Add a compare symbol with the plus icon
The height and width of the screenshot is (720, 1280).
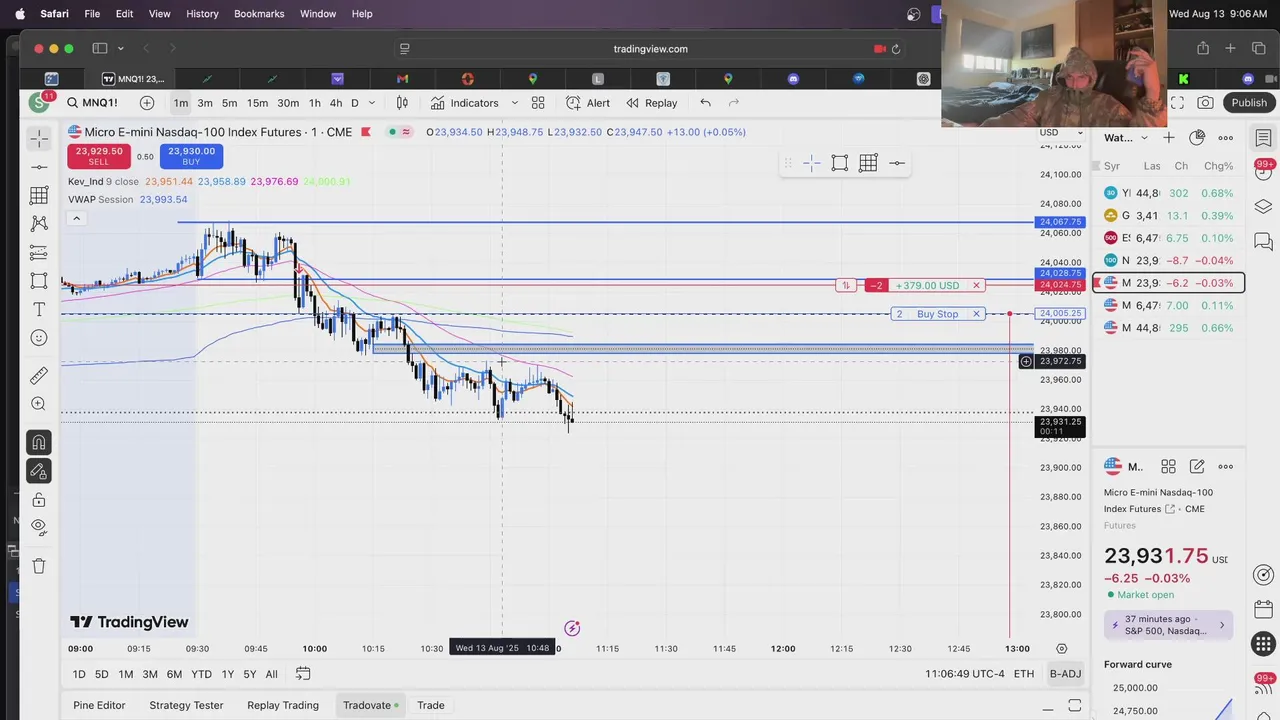147,102
